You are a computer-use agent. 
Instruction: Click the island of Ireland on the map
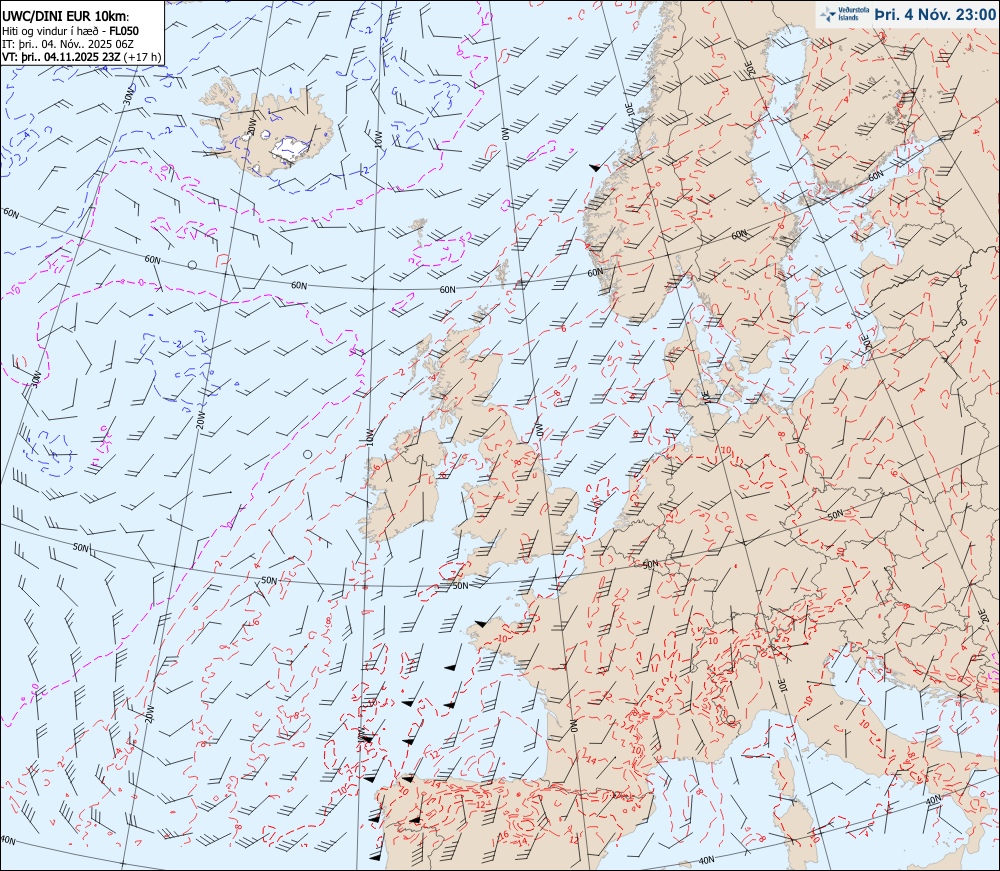tap(406, 483)
